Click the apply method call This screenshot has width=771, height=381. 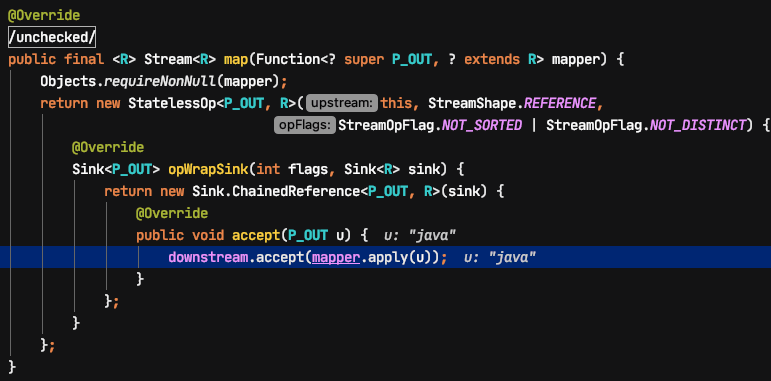point(388,257)
